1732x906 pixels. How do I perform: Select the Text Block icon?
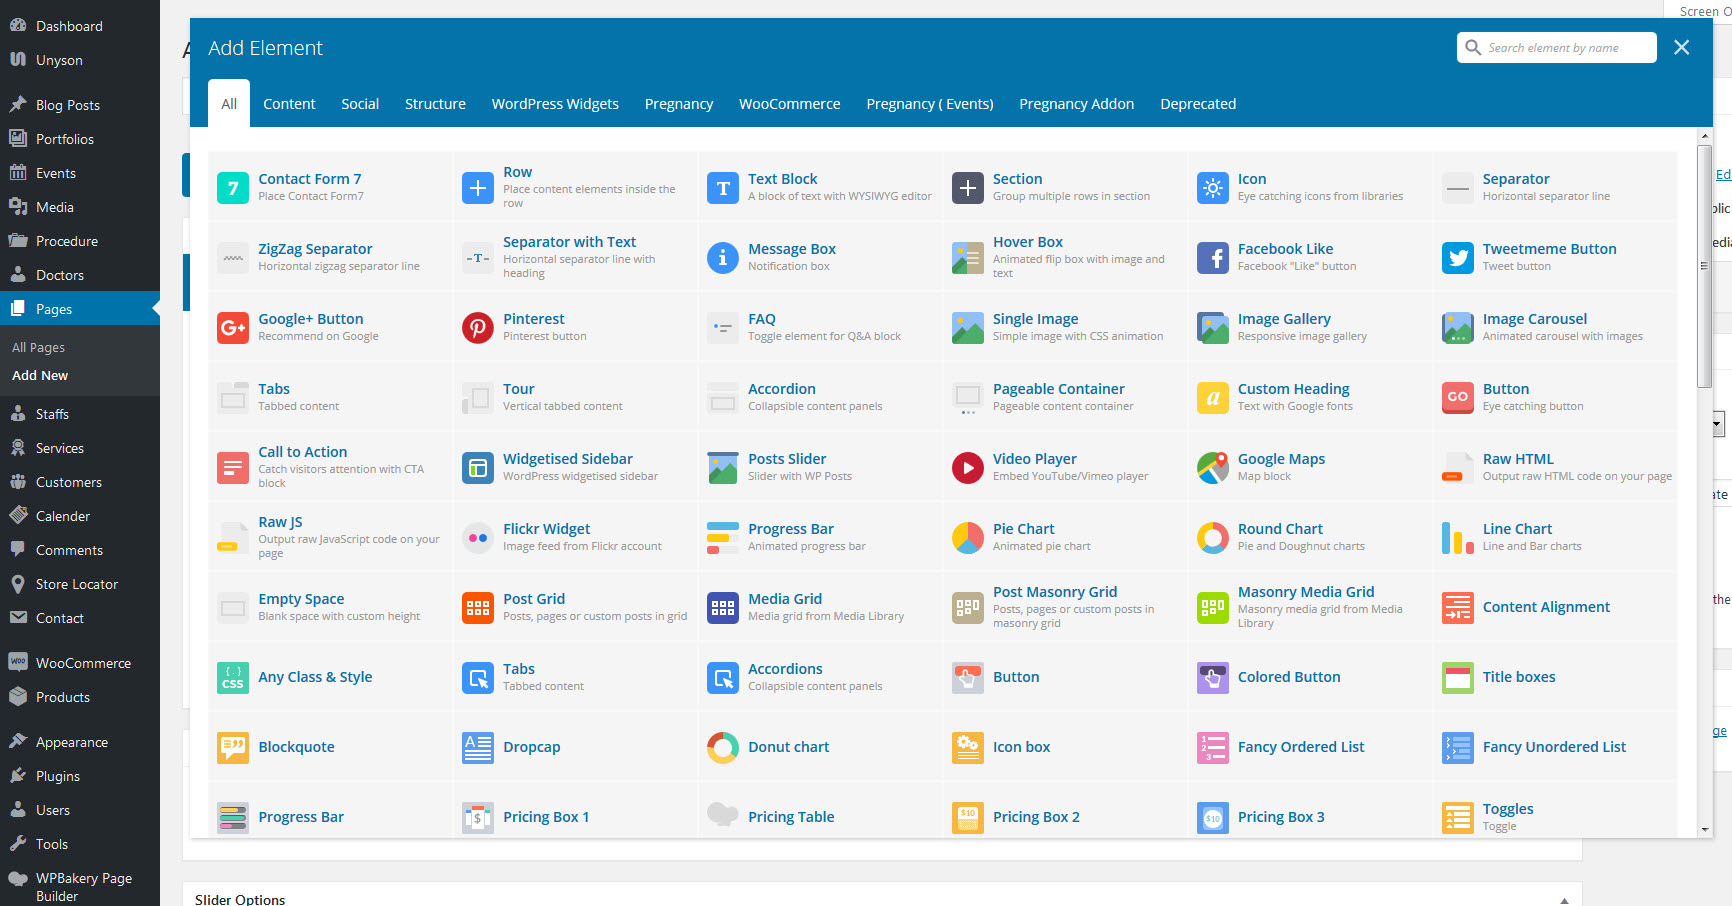[723, 187]
